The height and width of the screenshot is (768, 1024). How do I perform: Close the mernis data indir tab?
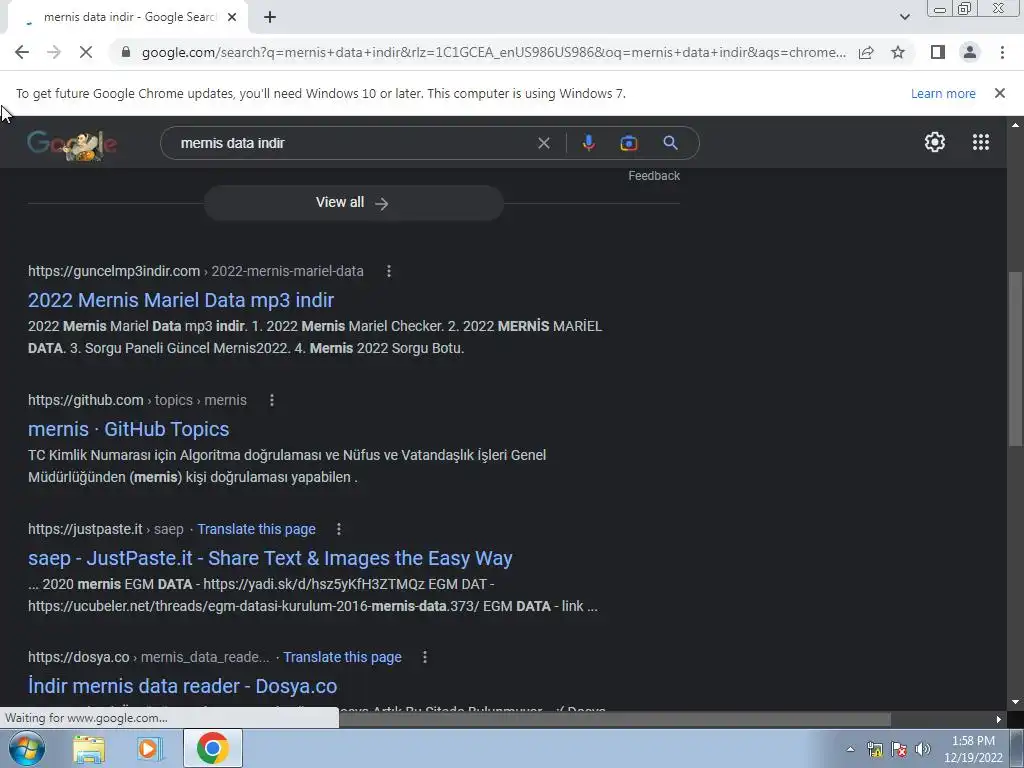pos(232,17)
